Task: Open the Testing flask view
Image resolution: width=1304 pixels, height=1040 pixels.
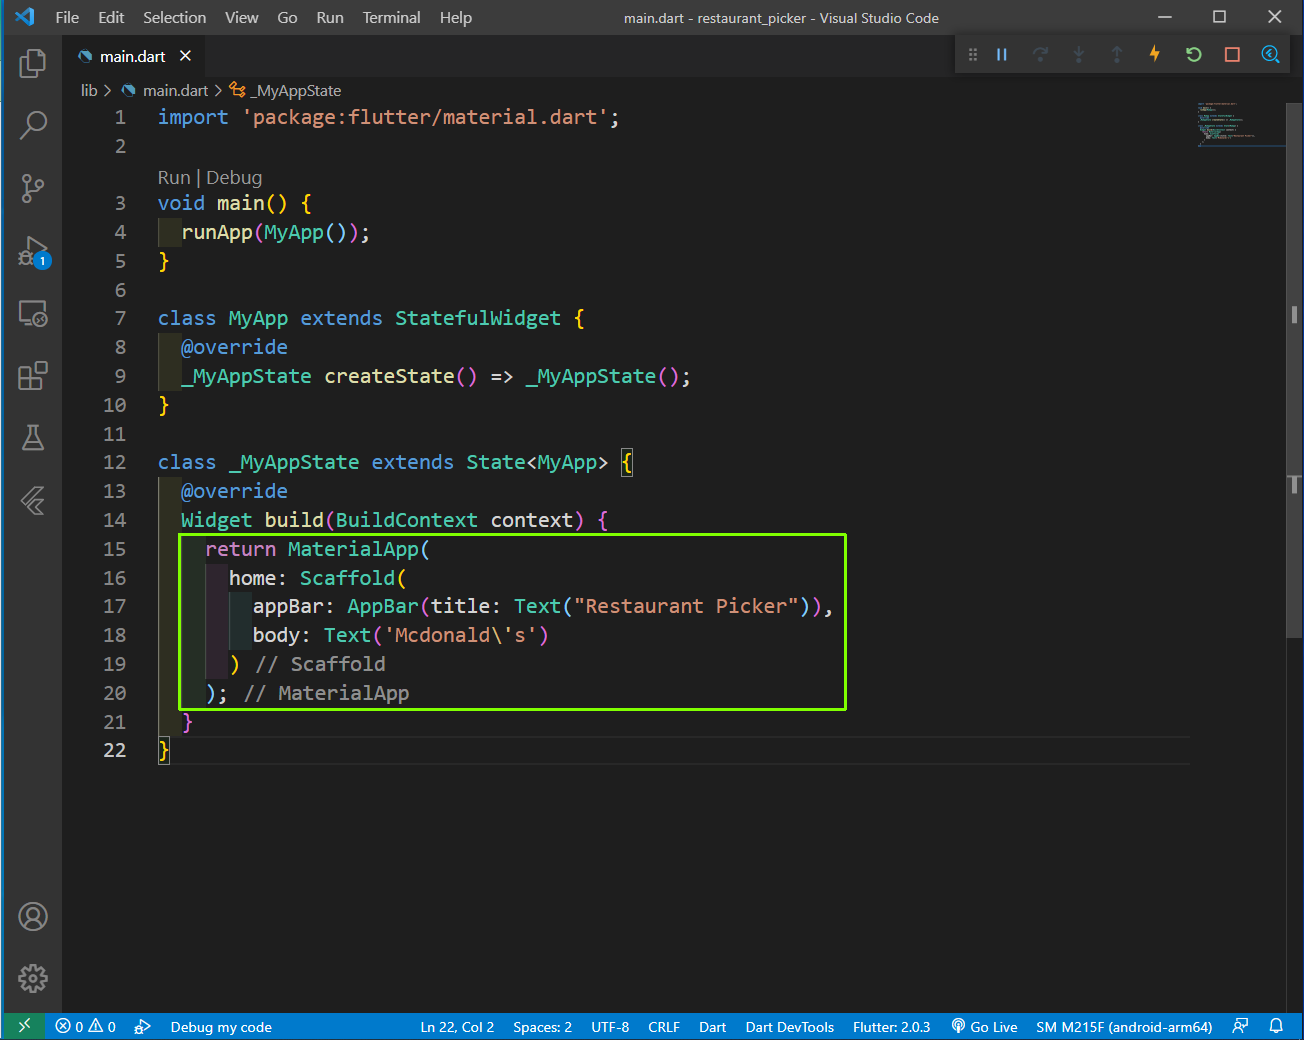Action: click(33, 438)
